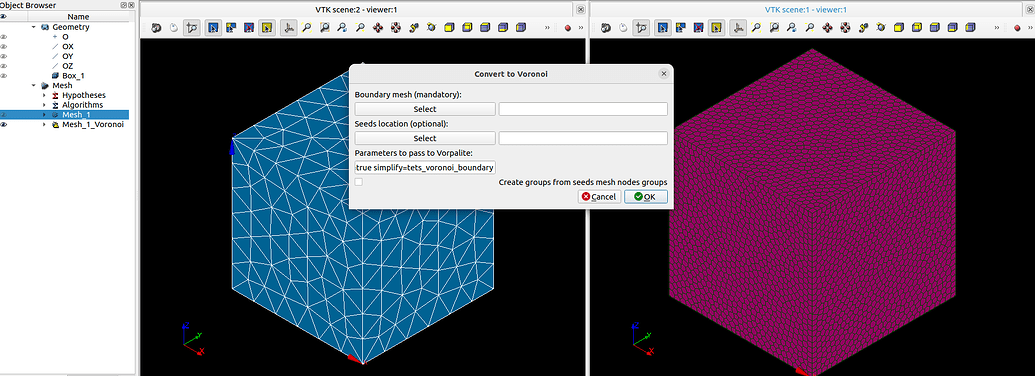Click change rotation point in VTK scene:1 toolbar
The image size is (1035, 376).
coord(863,28)
